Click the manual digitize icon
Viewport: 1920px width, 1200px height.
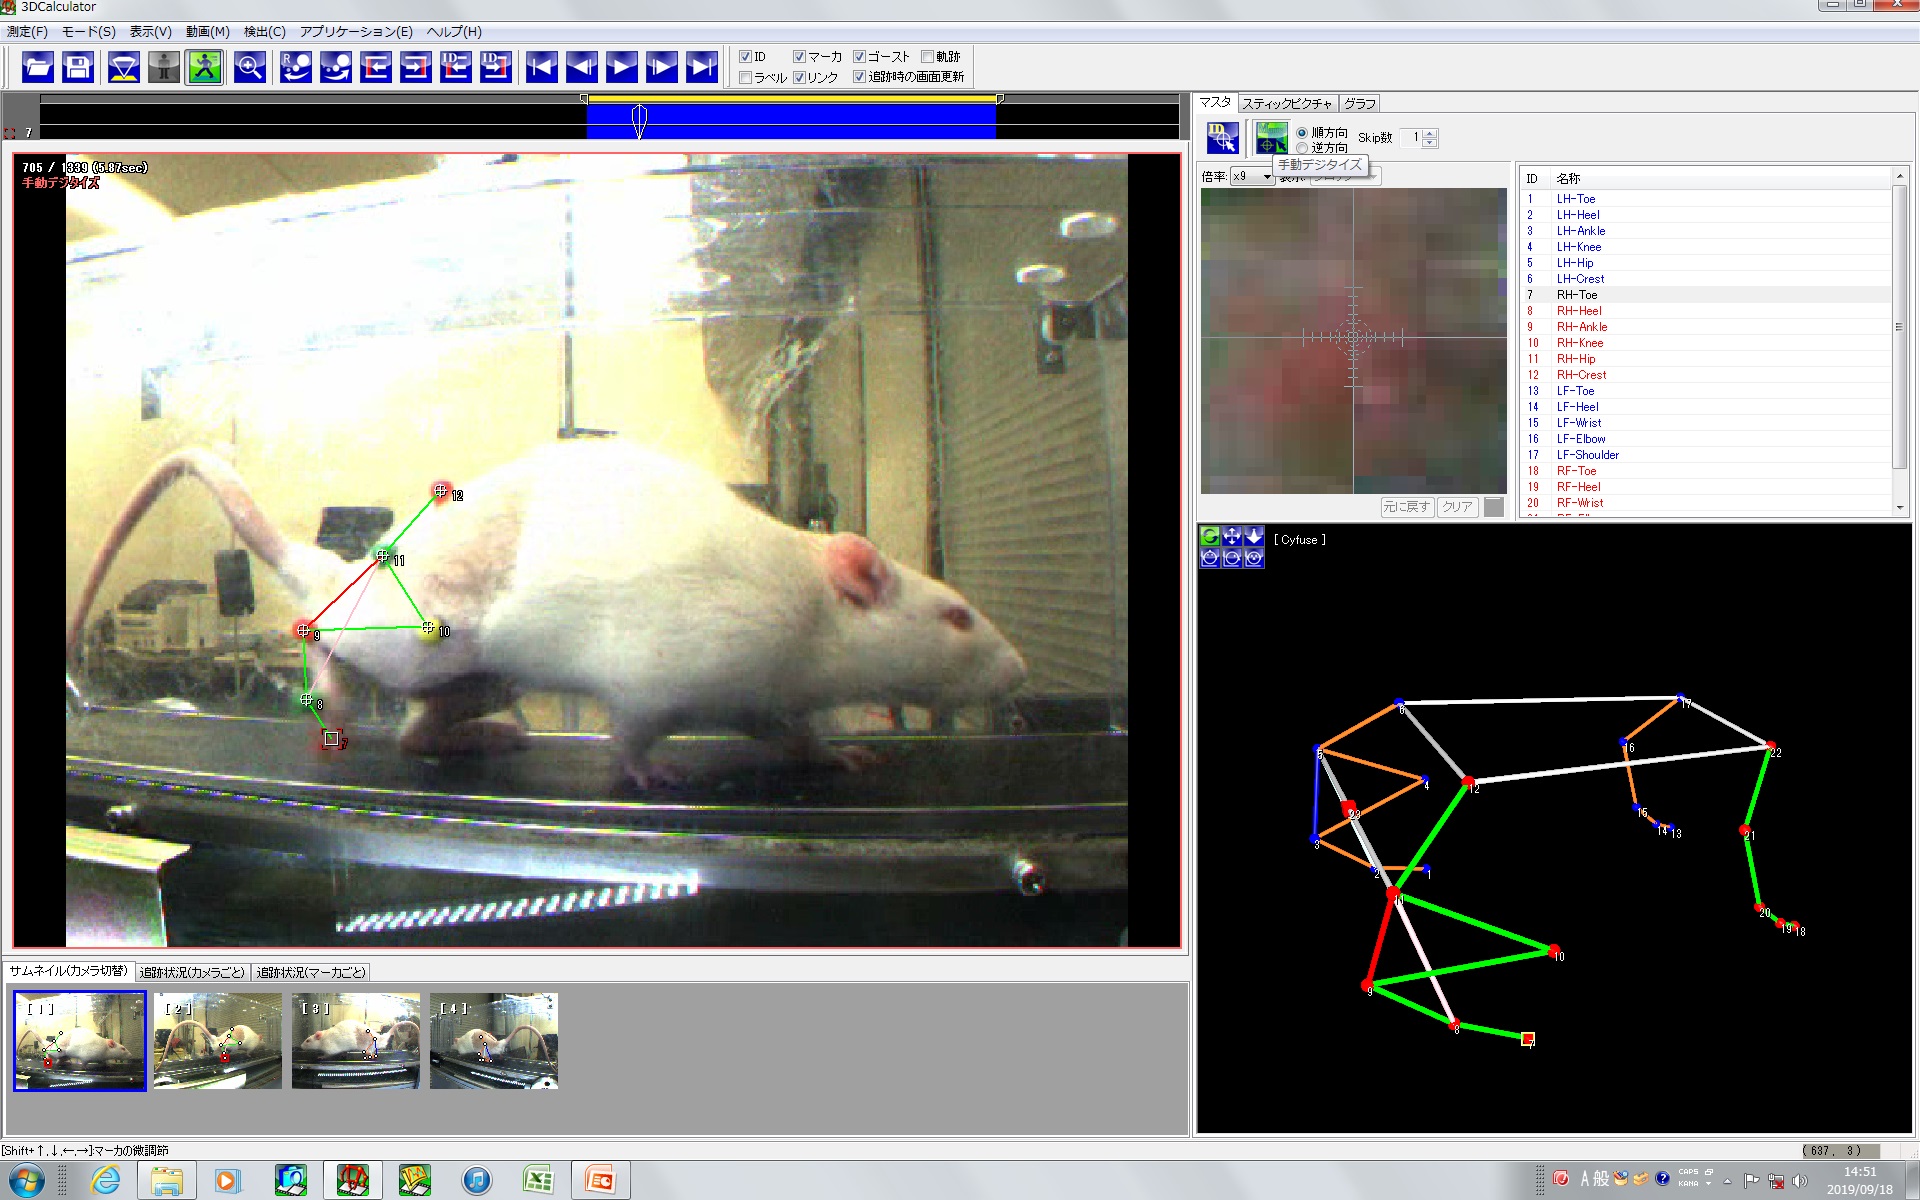pyautogui.click(x=1271, y=138)
